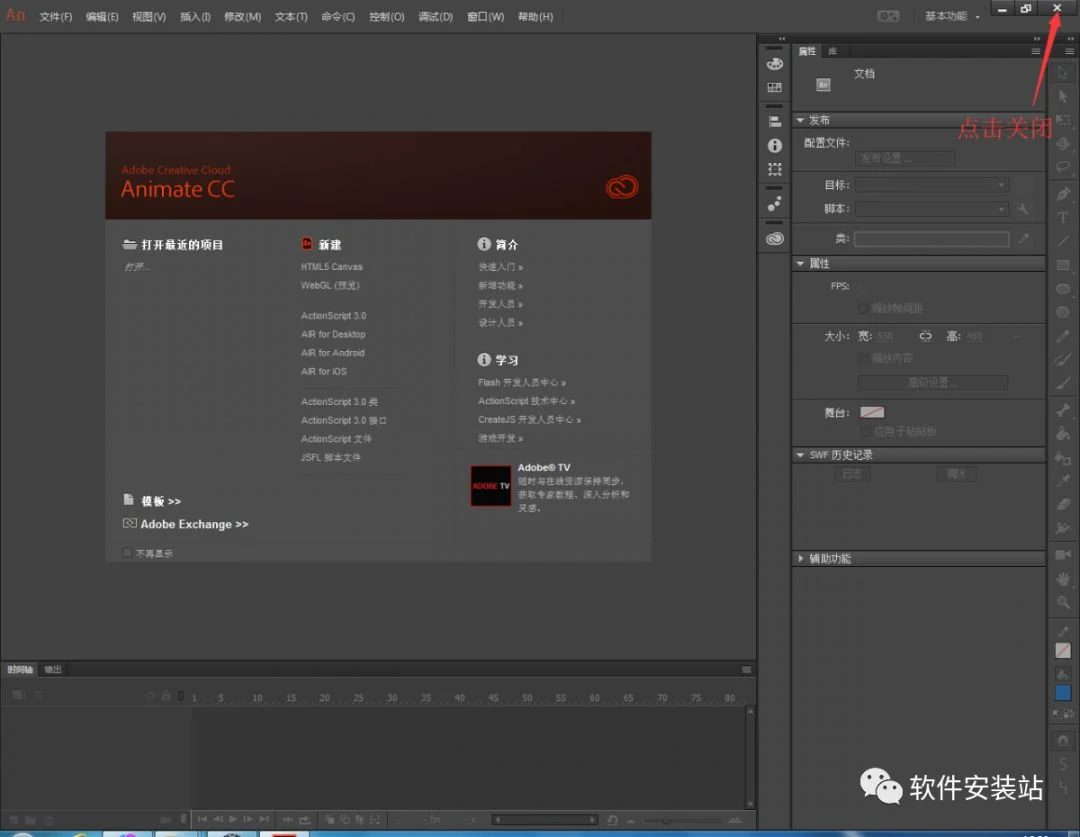1080x837 pixels.
Task: Toggle the link width and height icon
Action: tap(925, 336)
